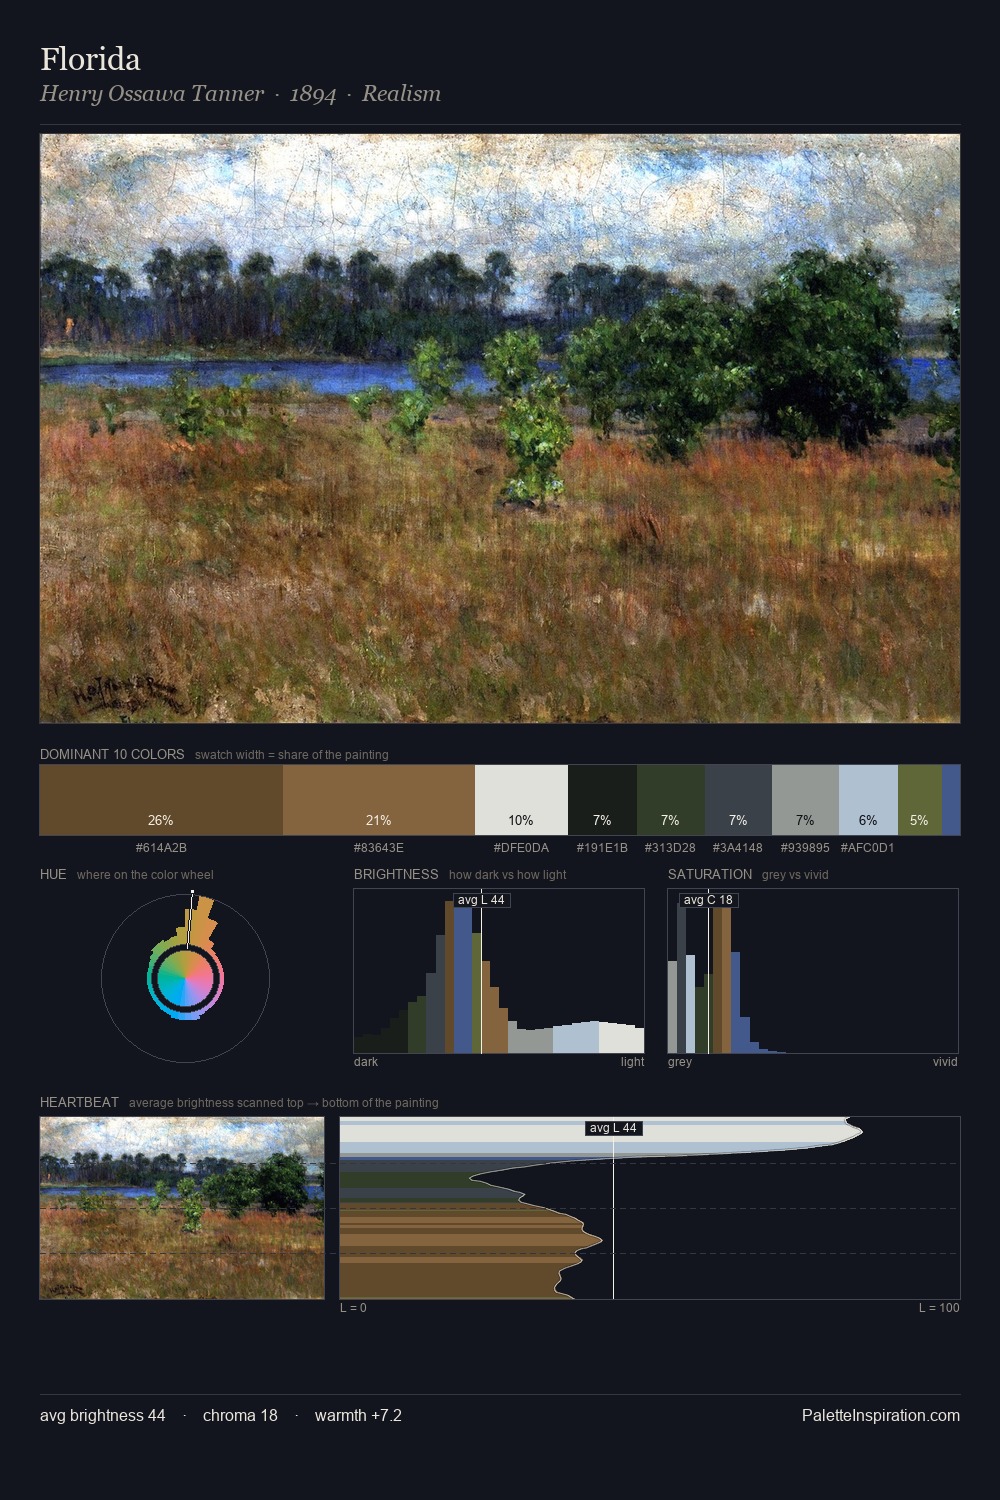Viewport: 1000px width, 1500px height.
Task: Click the PaletteInspiration.com link
Action: point(881,1415)
